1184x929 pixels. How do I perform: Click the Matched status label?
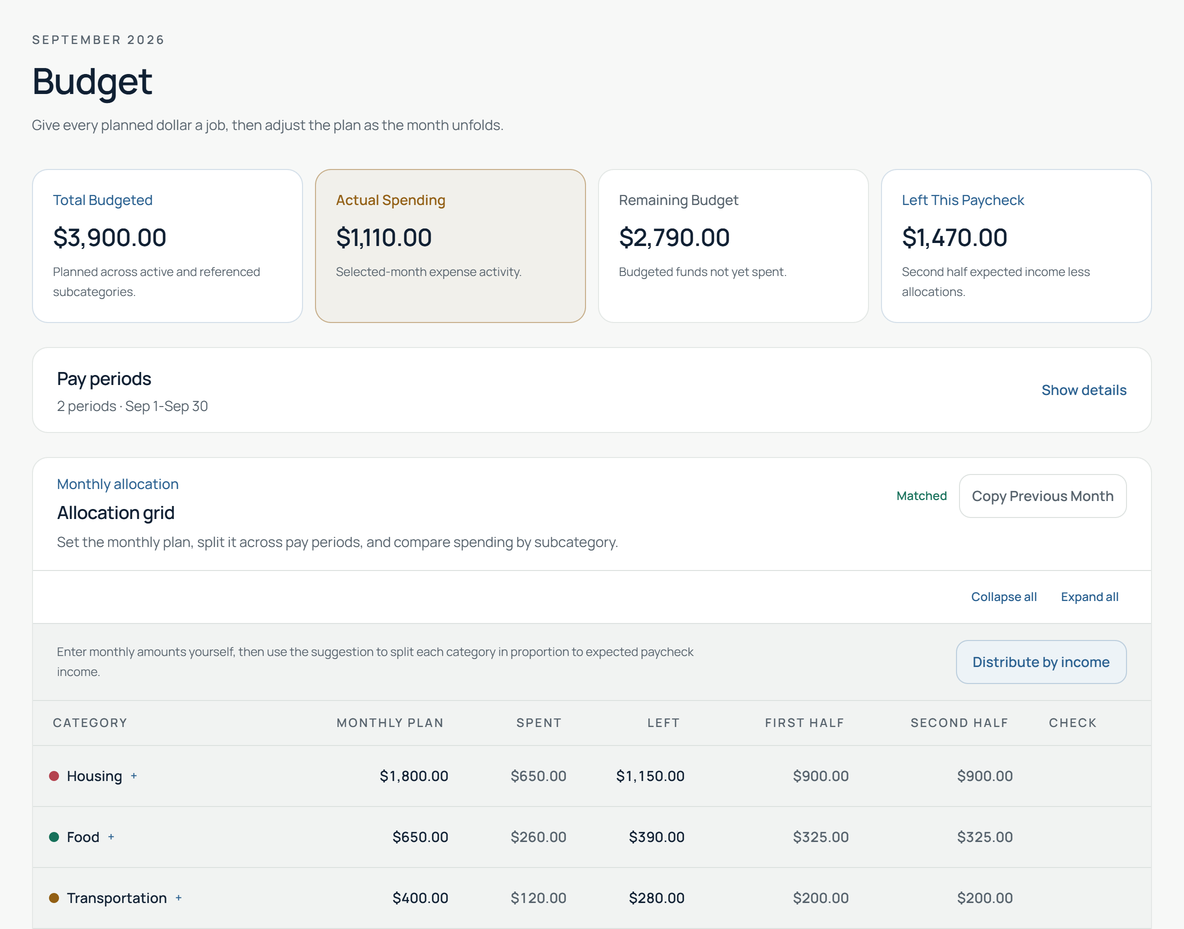point(921,496)
